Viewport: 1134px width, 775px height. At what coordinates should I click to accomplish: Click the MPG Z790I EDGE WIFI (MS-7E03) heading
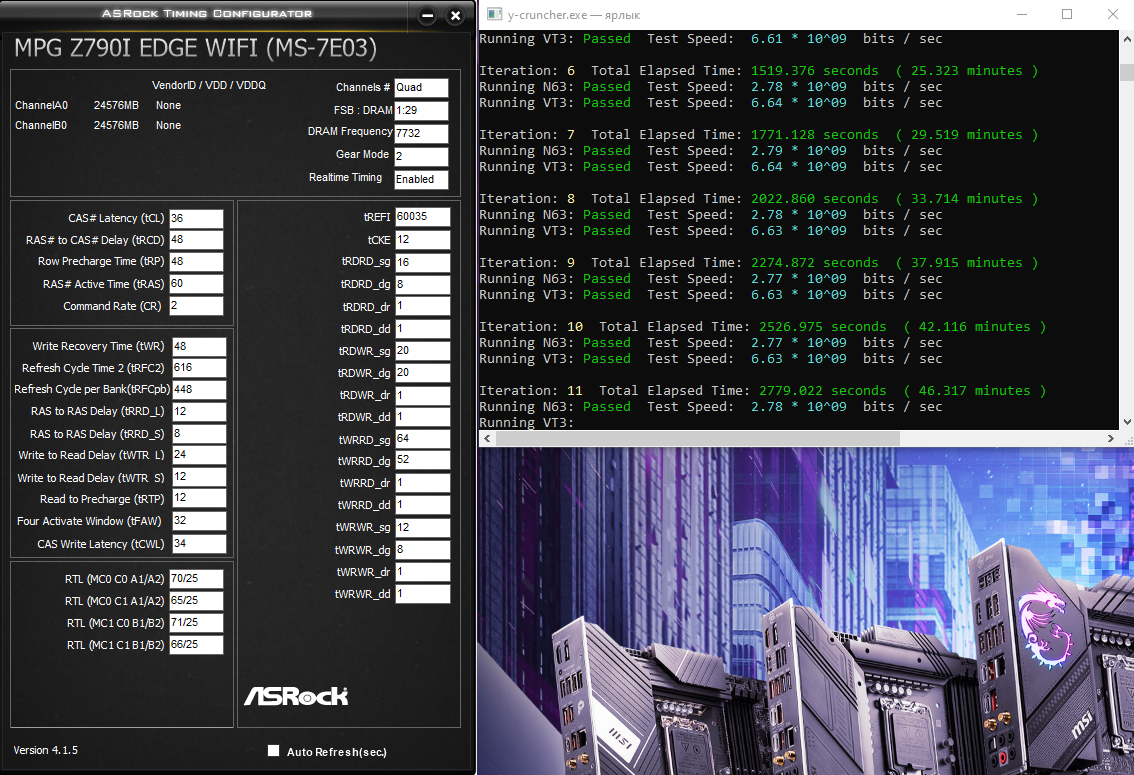[x=195, y=48]
